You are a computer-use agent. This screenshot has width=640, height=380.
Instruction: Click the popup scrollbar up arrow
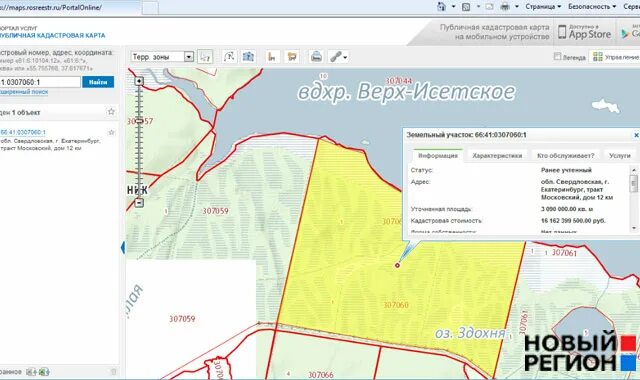click(633, 170)
